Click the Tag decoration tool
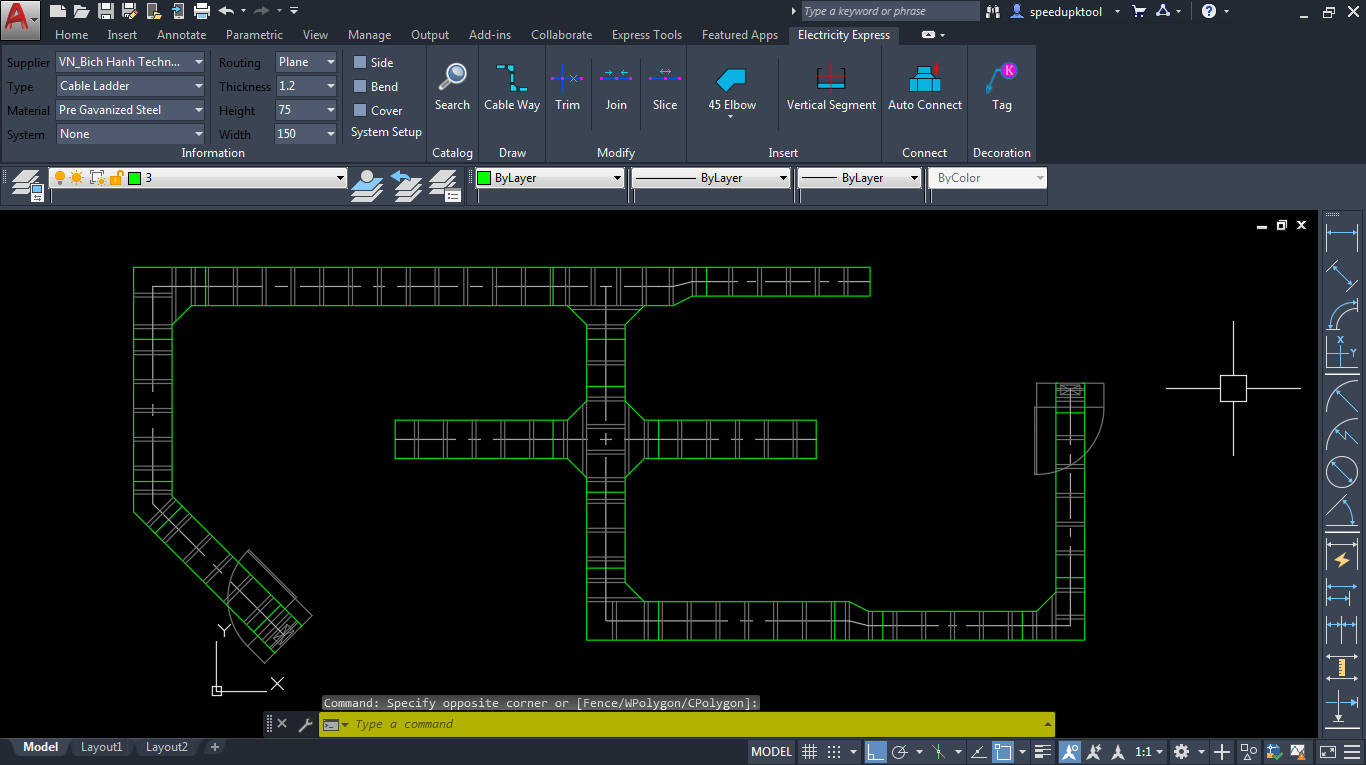1366x765 pixels. (1001, 87)
